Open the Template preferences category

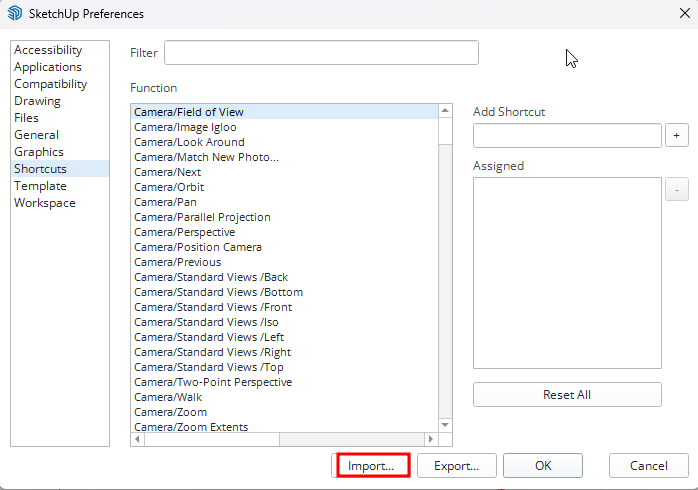point(60,186)
